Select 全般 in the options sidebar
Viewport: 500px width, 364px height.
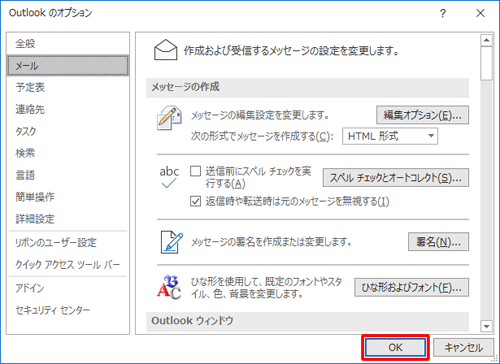68,43
